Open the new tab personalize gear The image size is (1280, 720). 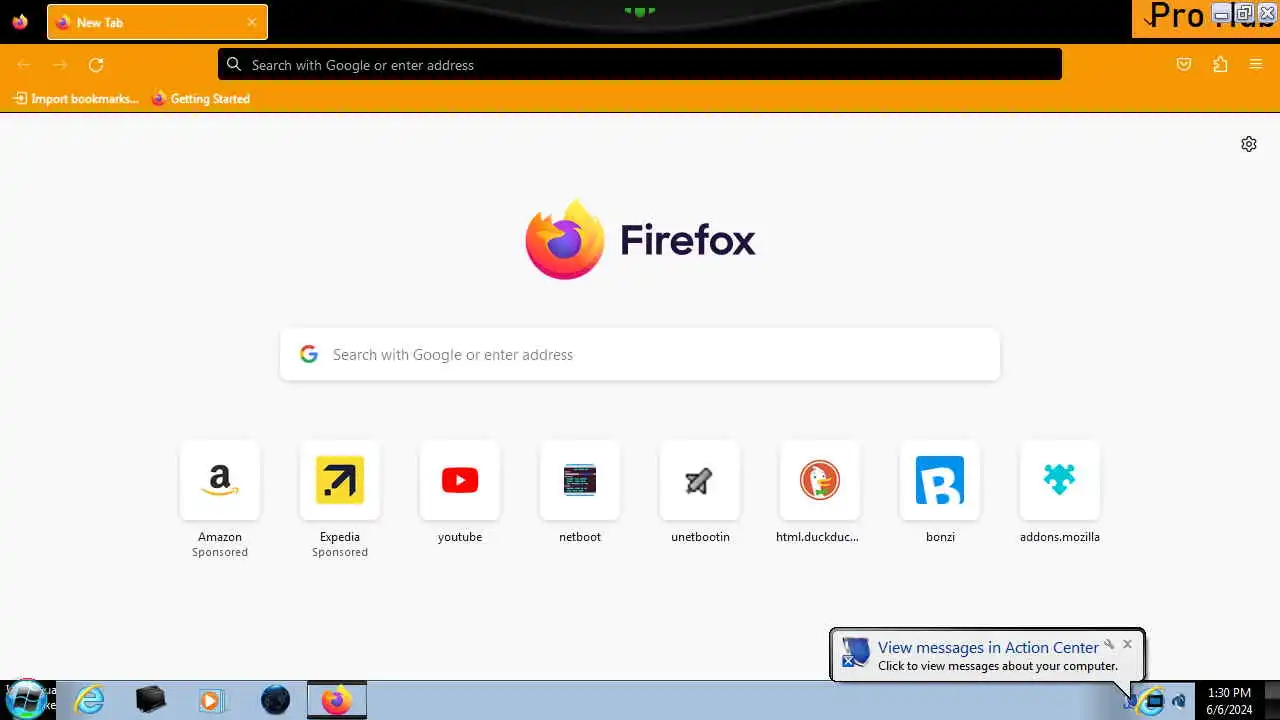(1249, 144)
